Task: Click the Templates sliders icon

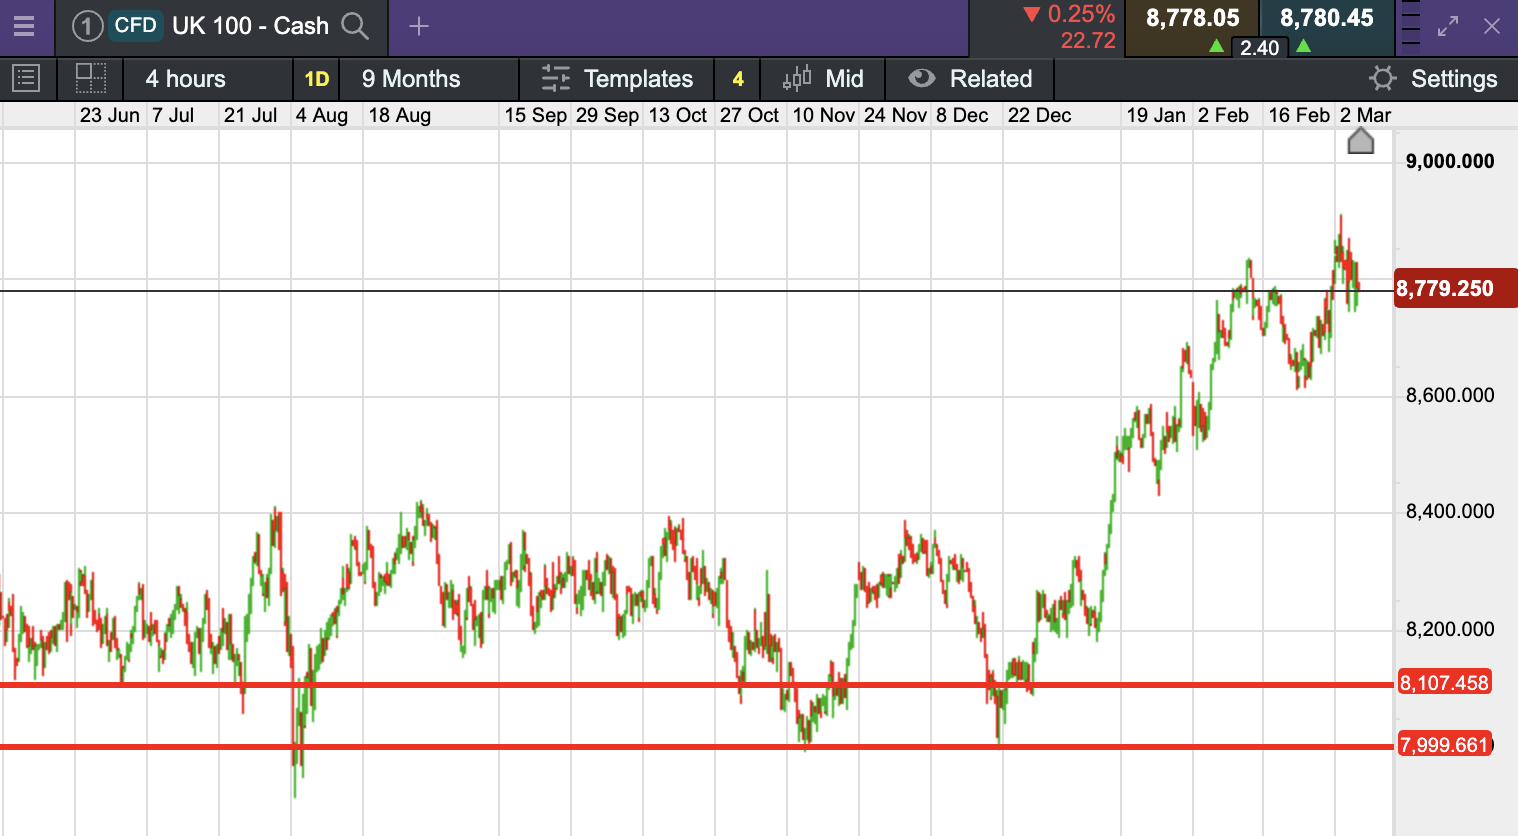Action: coord(555,78)
